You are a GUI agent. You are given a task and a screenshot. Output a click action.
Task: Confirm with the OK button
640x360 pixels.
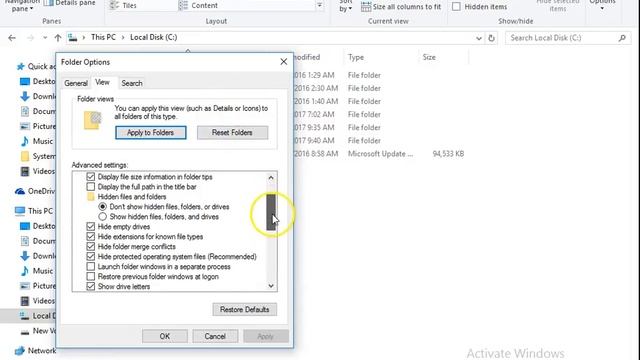coord(165,336)
